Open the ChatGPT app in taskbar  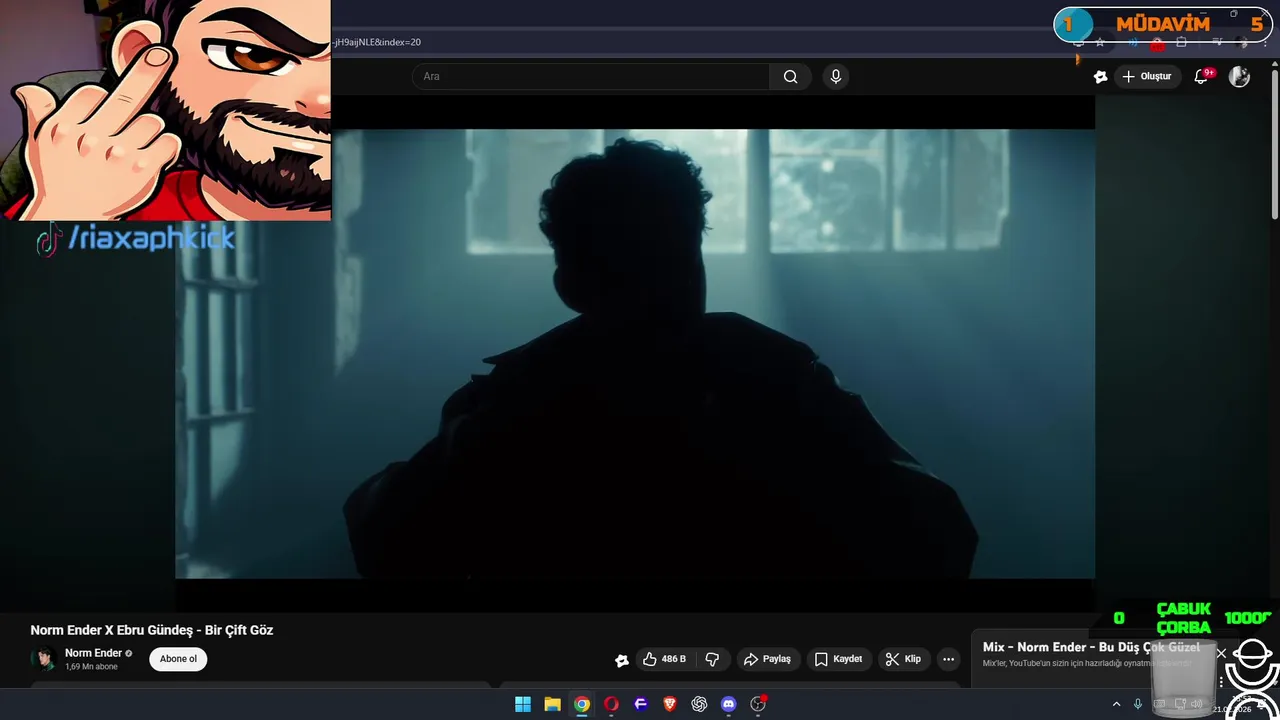pos(699,704)
